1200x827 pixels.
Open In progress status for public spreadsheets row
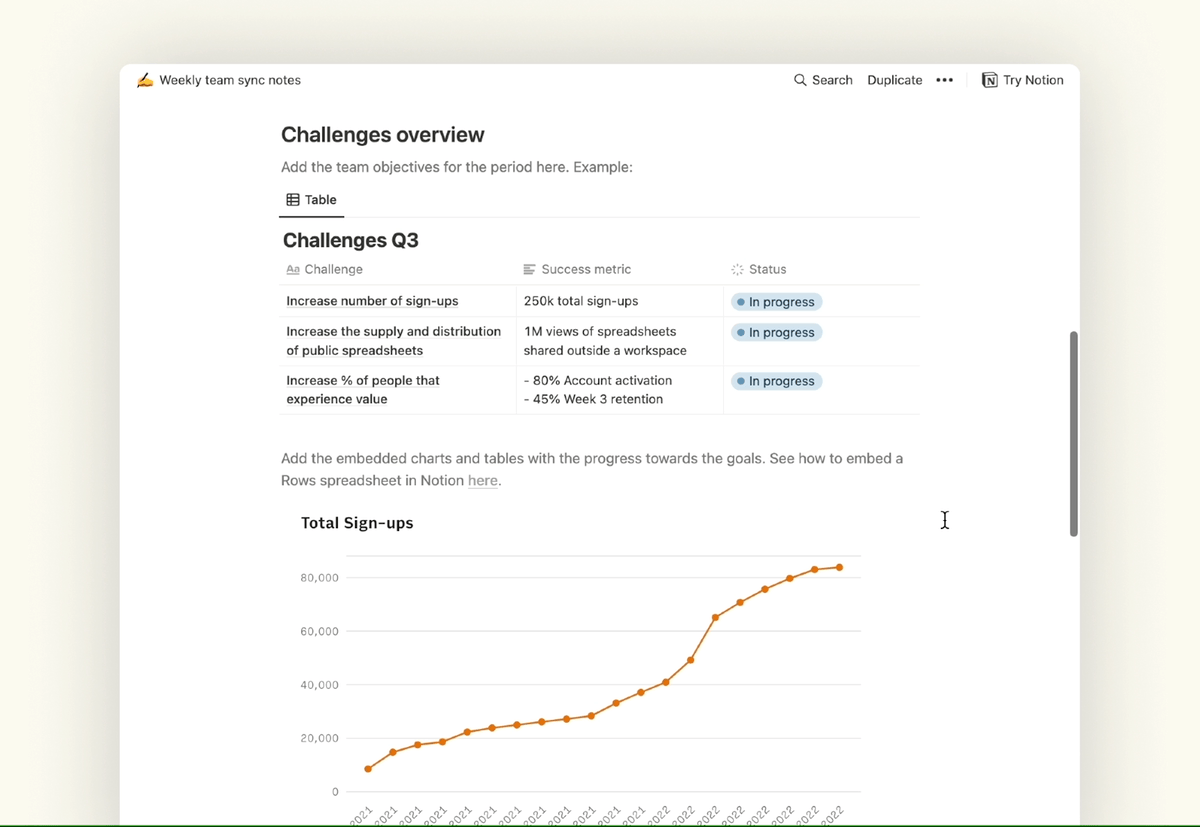776,332
